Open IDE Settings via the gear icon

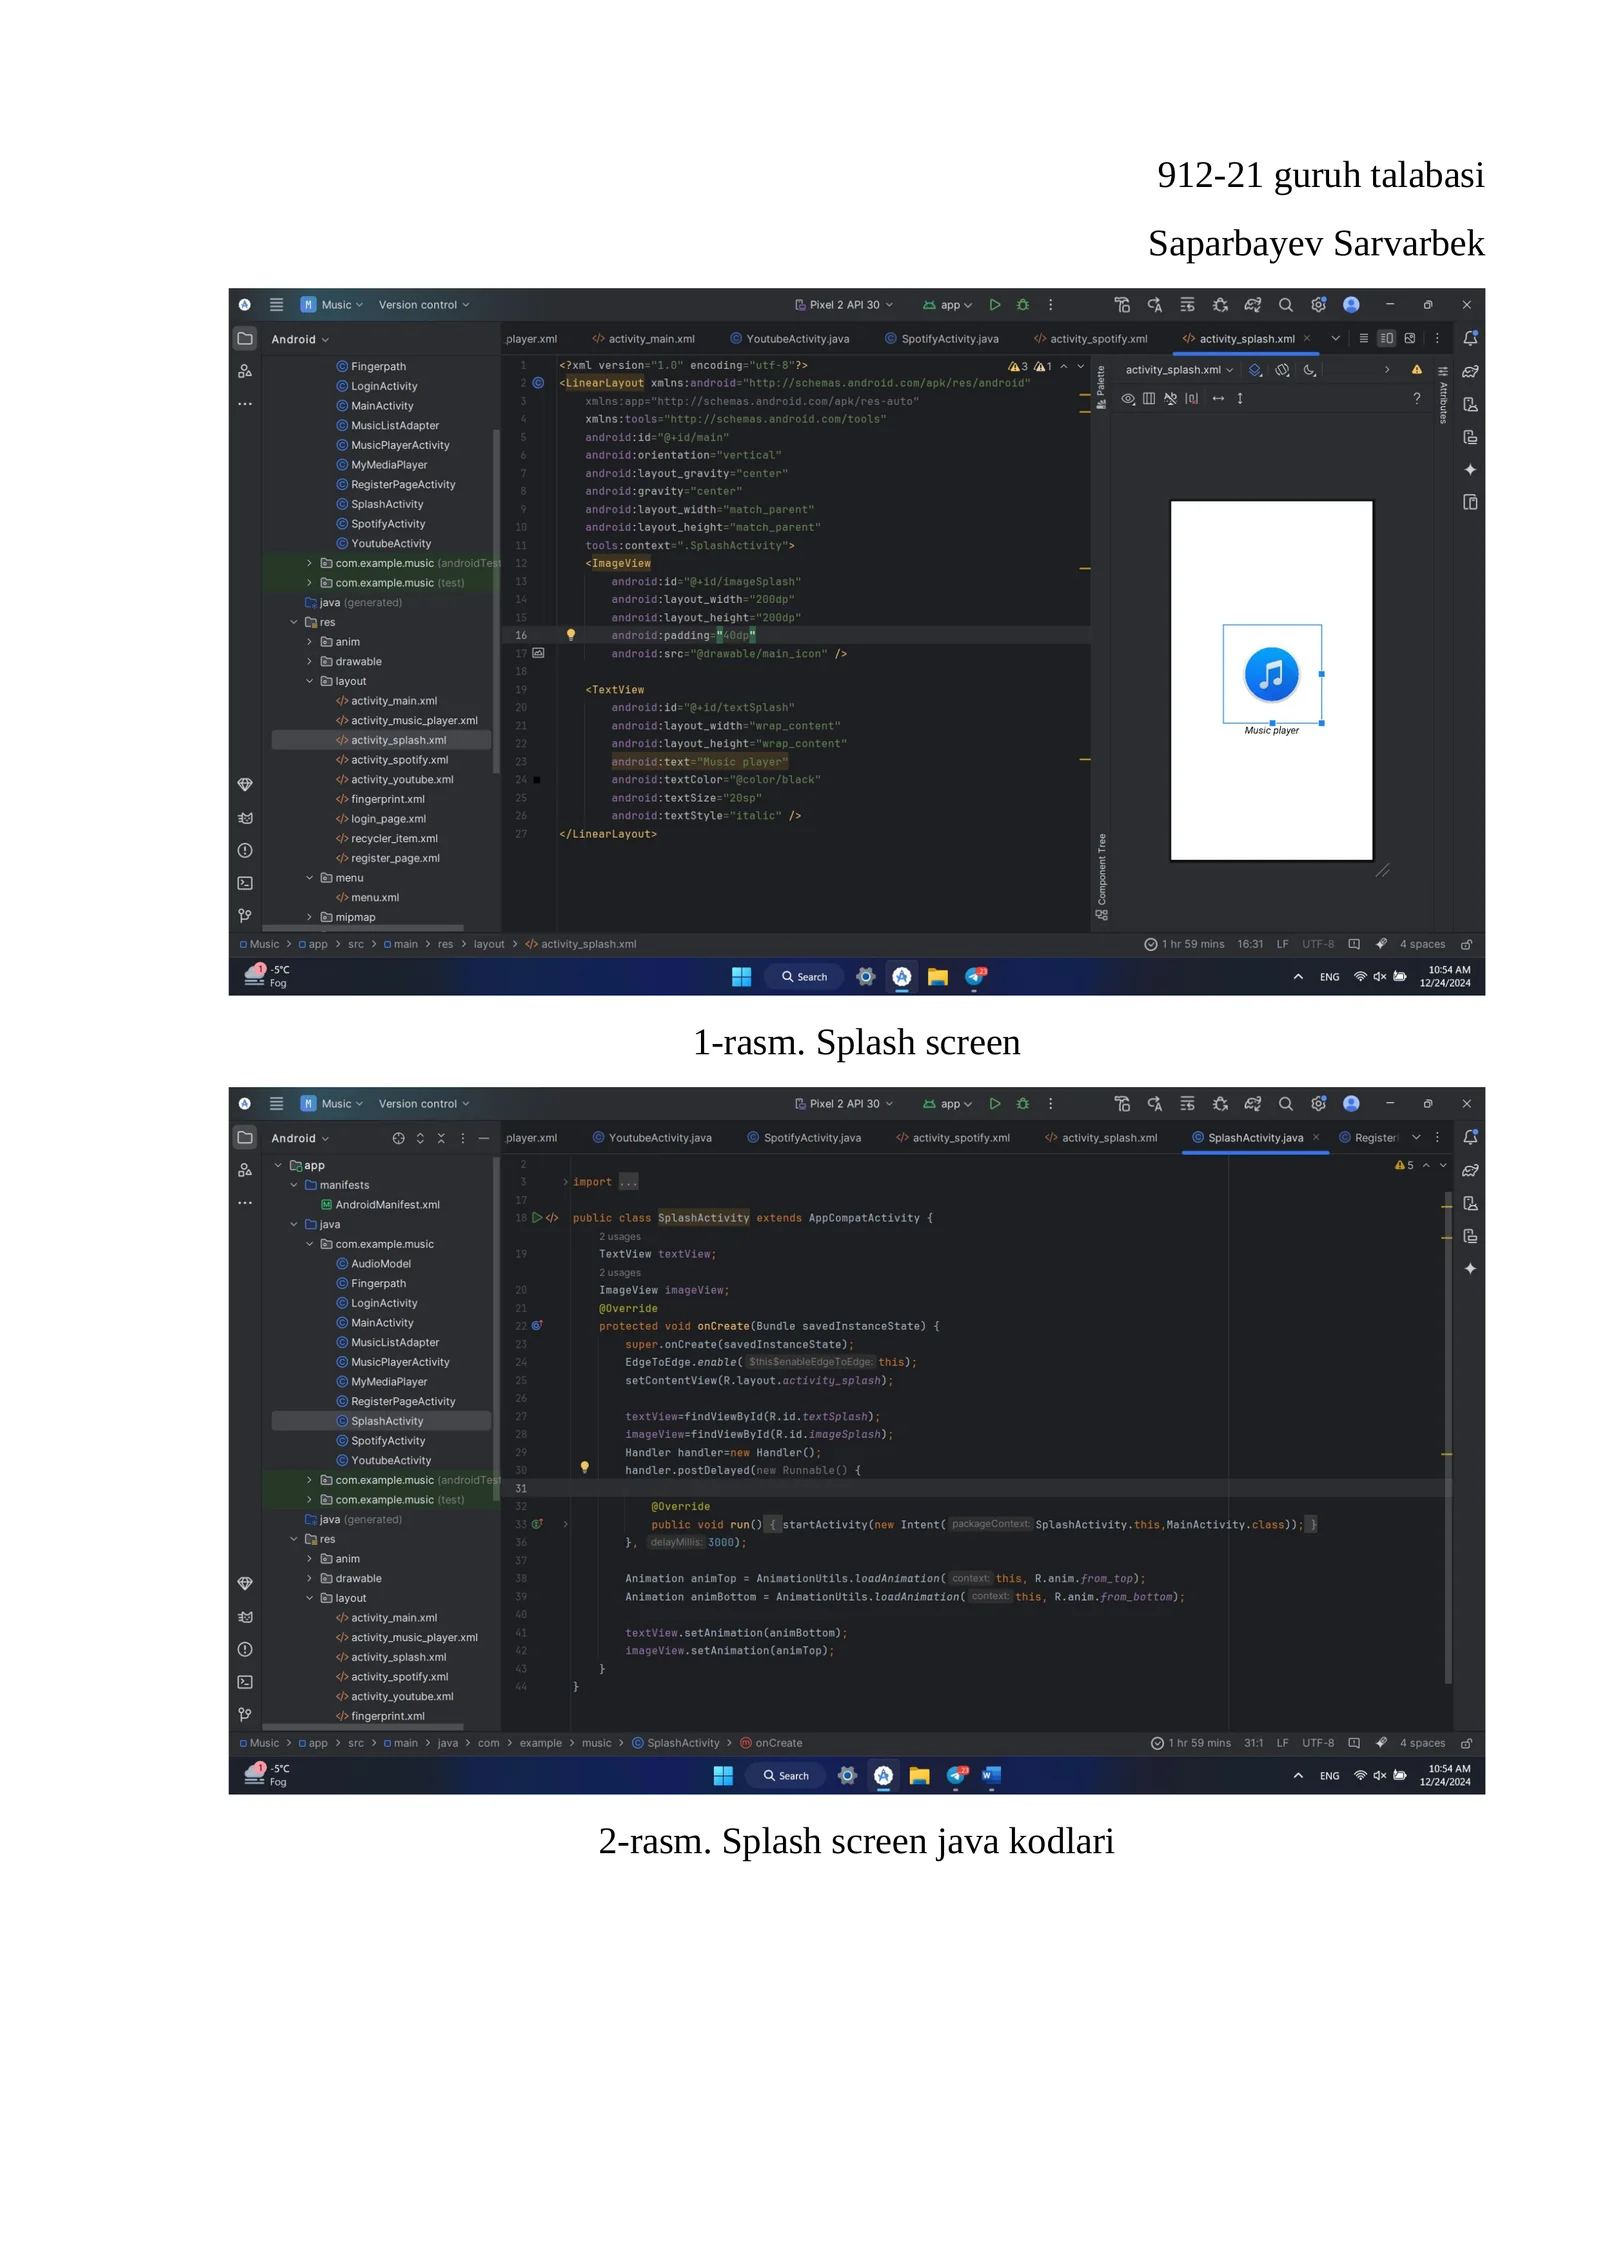(1318, 305)
